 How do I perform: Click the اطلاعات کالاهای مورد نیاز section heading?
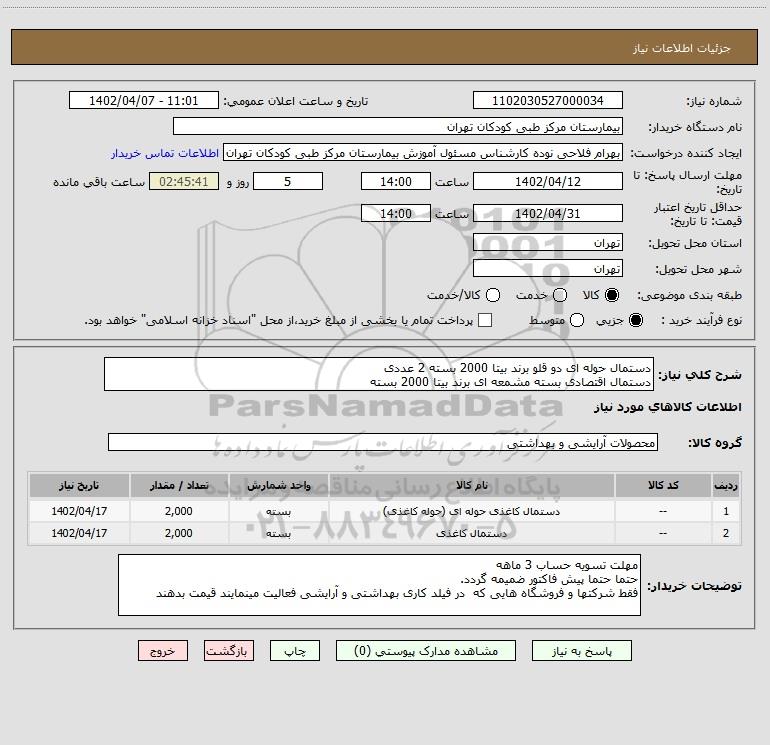click(x=668, y=407)
